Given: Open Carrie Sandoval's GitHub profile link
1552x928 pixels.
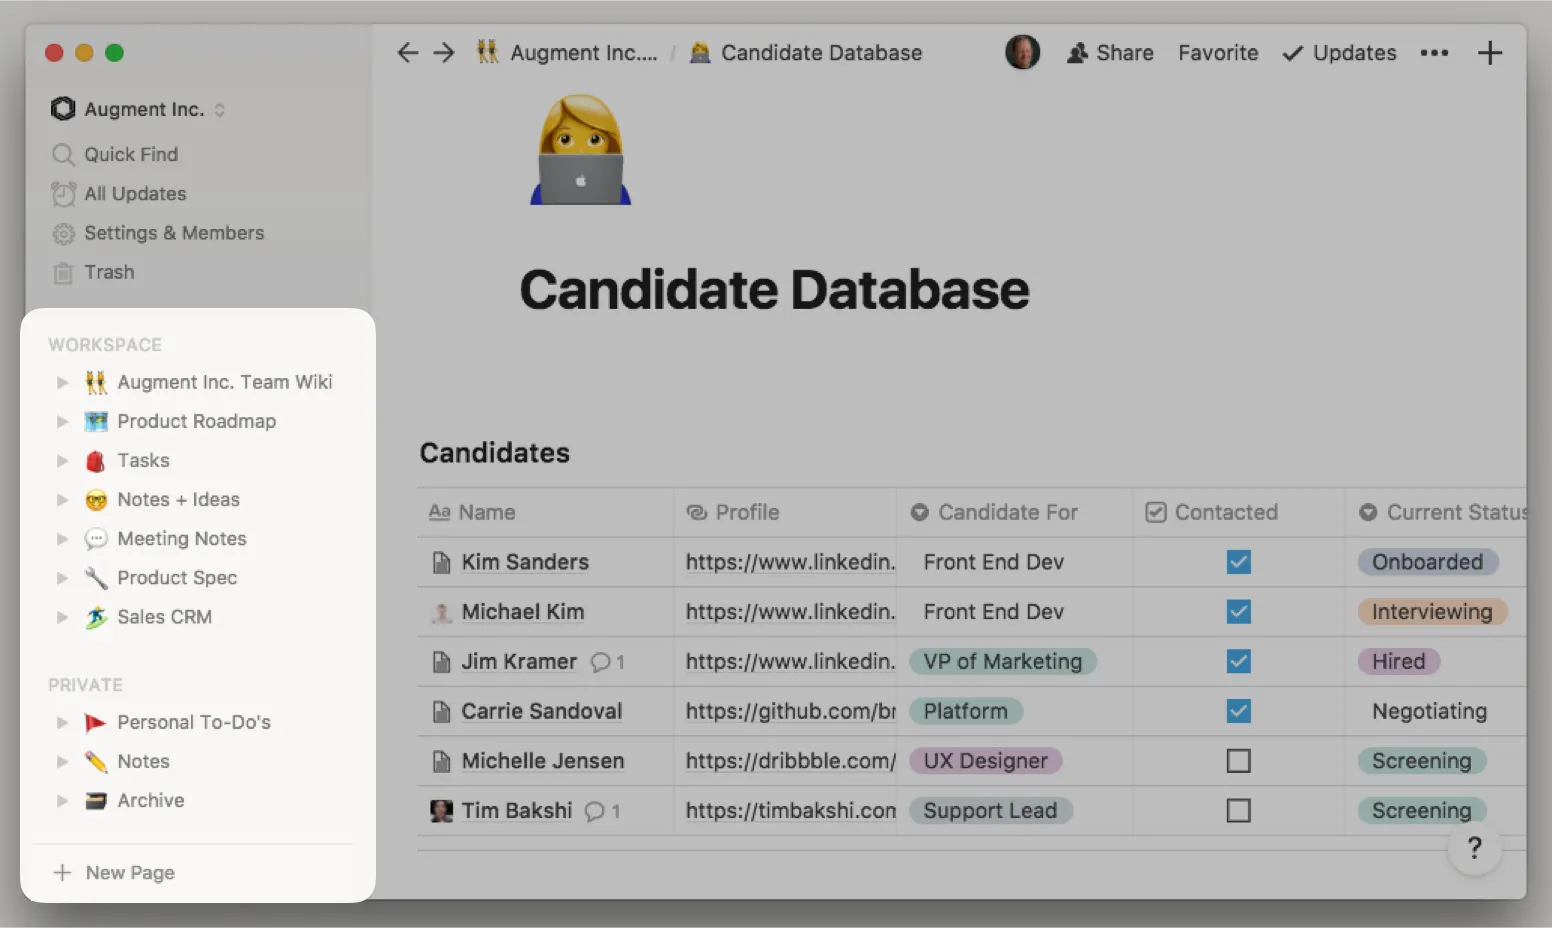Looking at the screenshot, I should (x=789, y=711).
